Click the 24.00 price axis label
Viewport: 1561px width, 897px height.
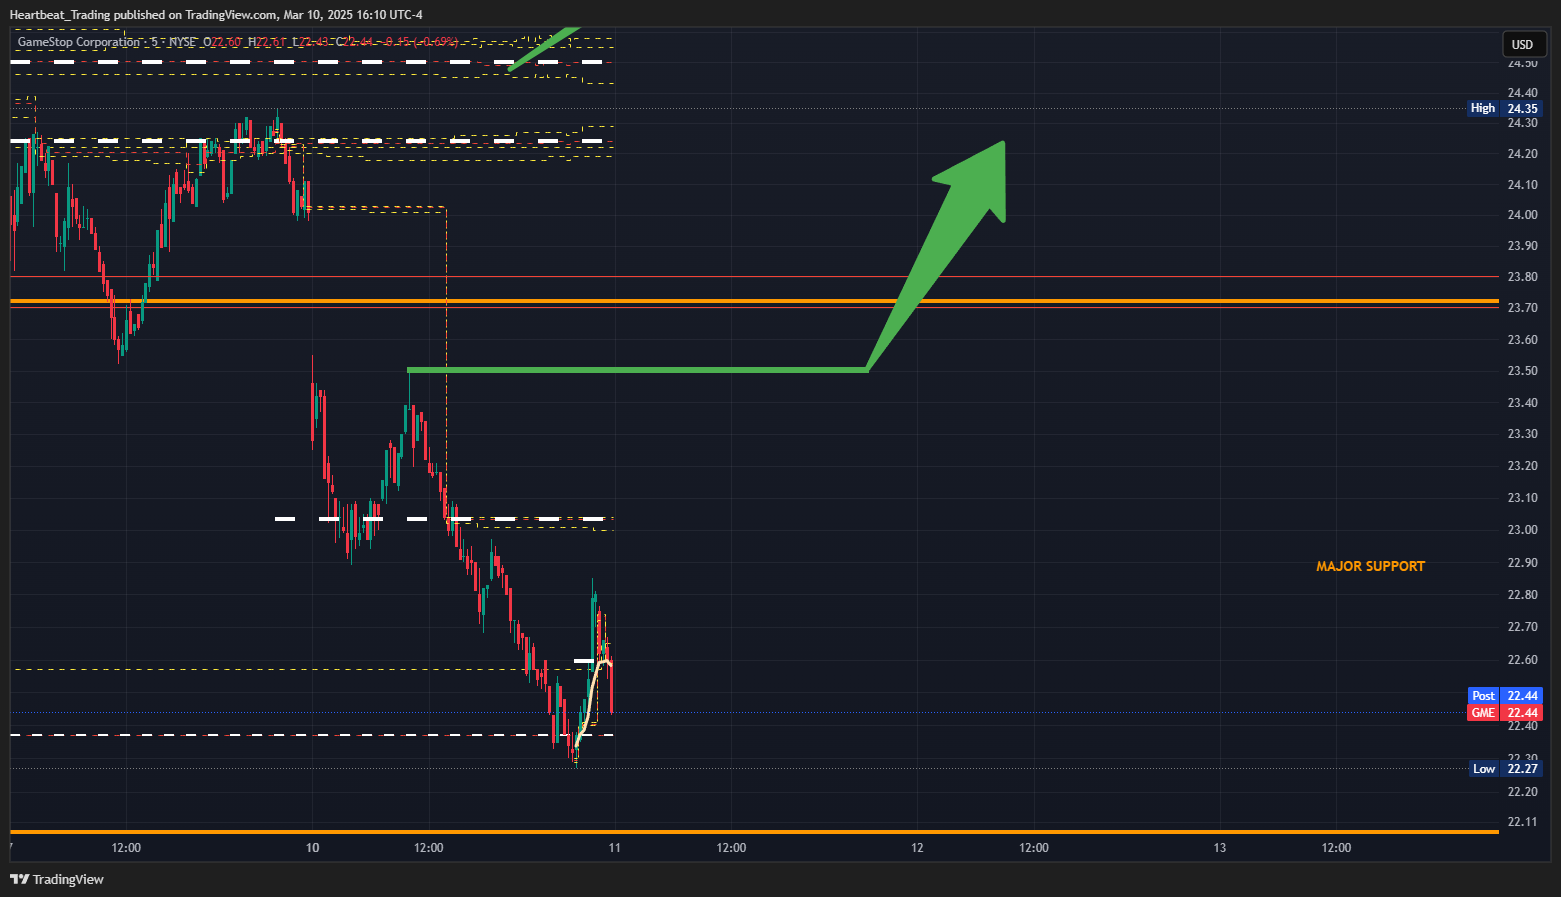pos(1522,215)
